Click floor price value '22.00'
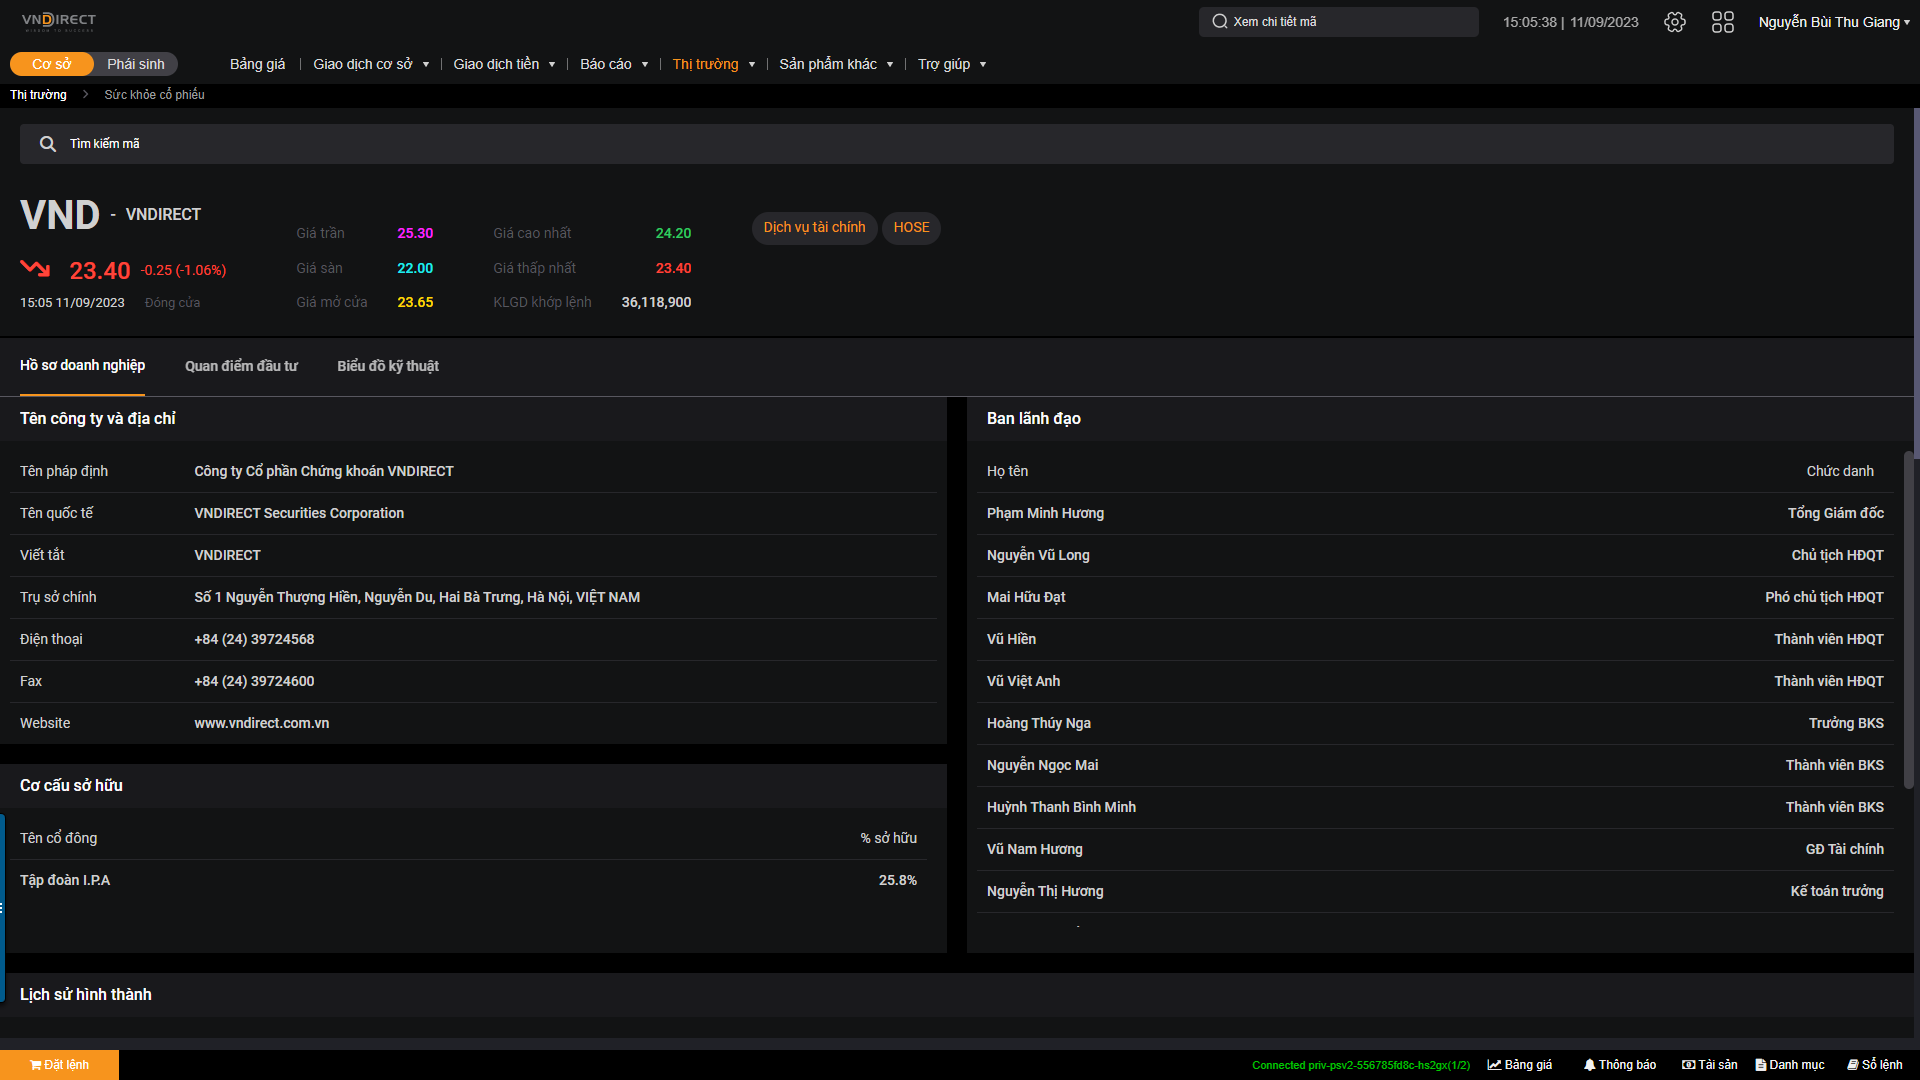The height and width of the screenshot is (1080, 1920). (x=415, y=268)
